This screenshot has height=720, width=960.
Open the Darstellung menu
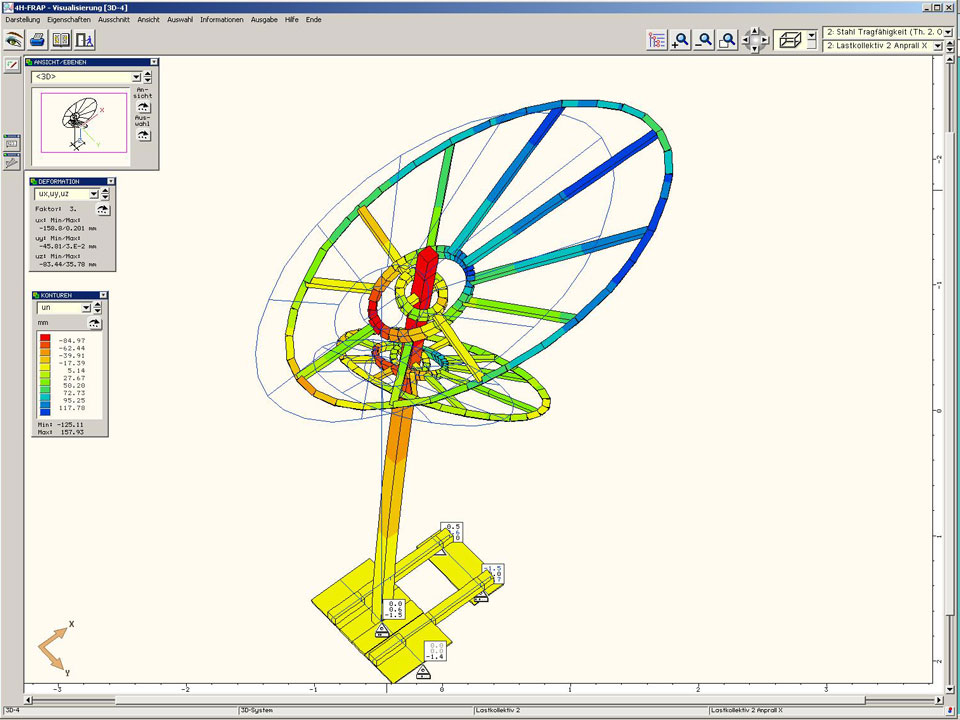pyautogui.click(x=23, y=19)
